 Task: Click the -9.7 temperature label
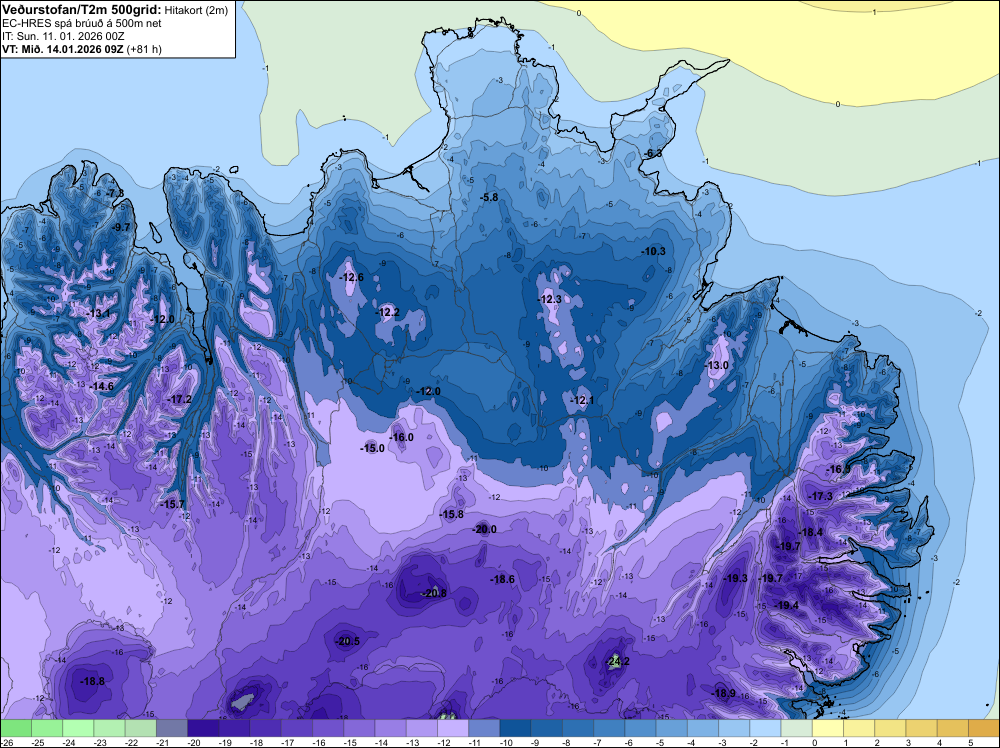121,227
